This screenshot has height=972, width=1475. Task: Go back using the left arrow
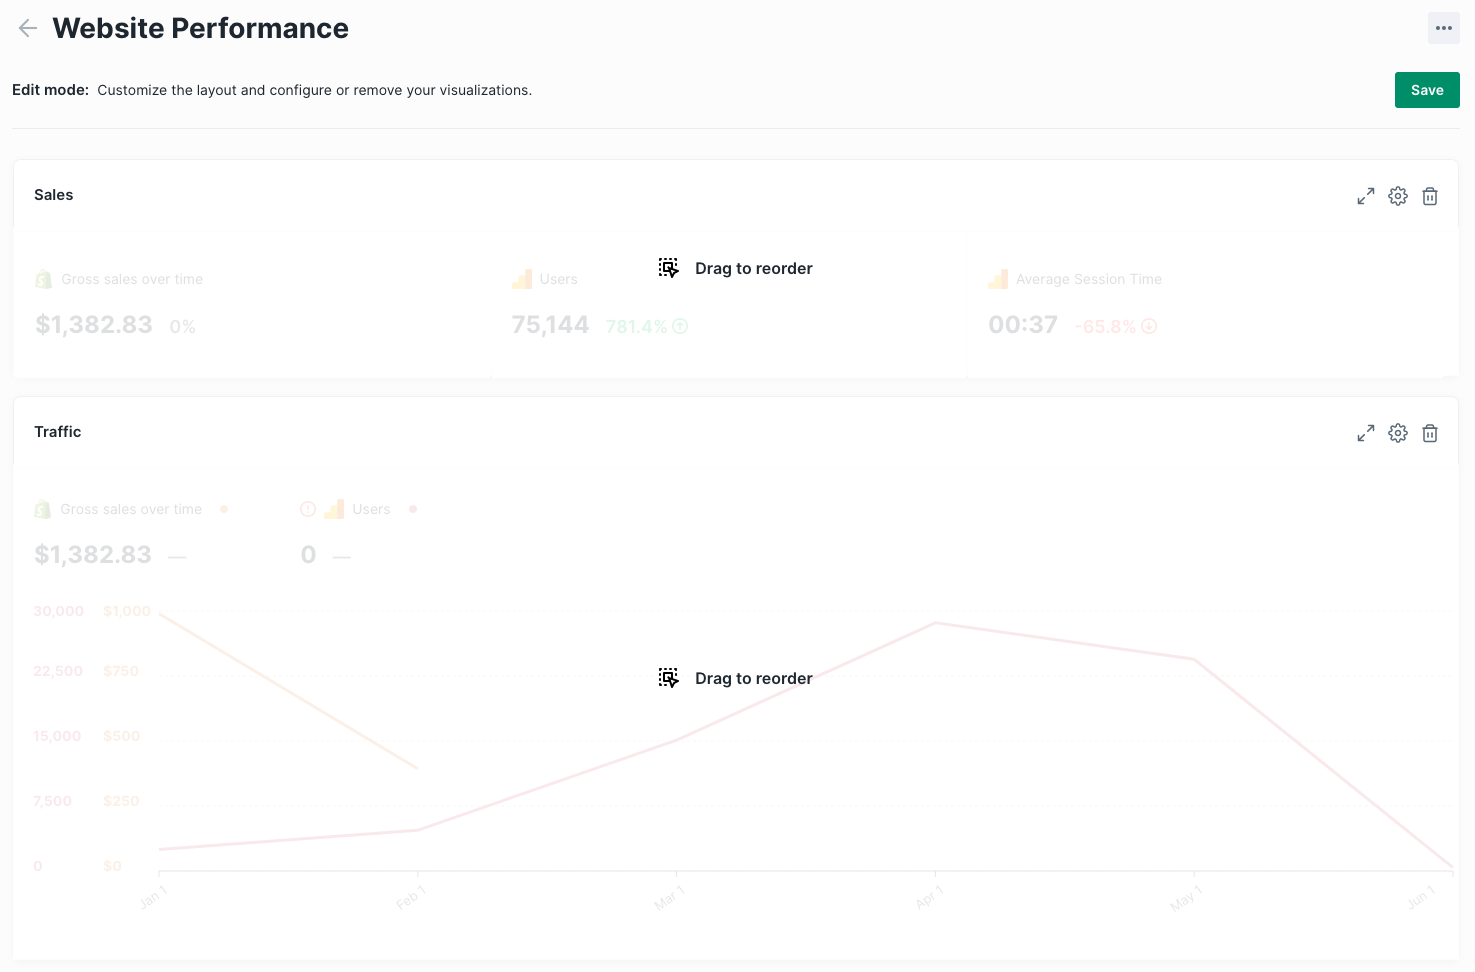28,28
